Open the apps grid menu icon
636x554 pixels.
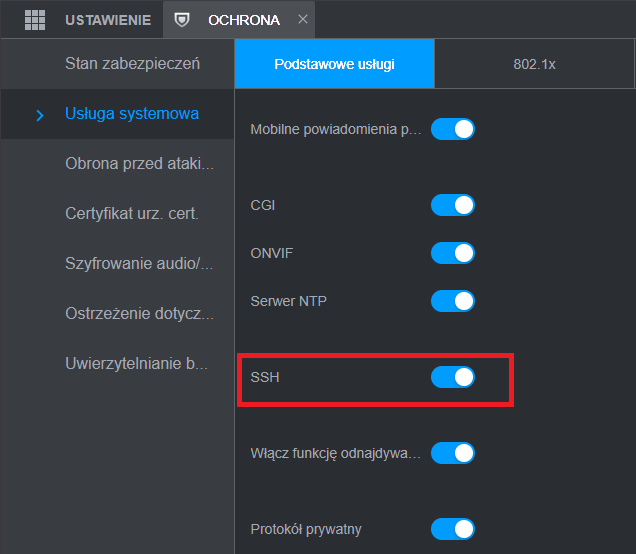tap(35, 20)
